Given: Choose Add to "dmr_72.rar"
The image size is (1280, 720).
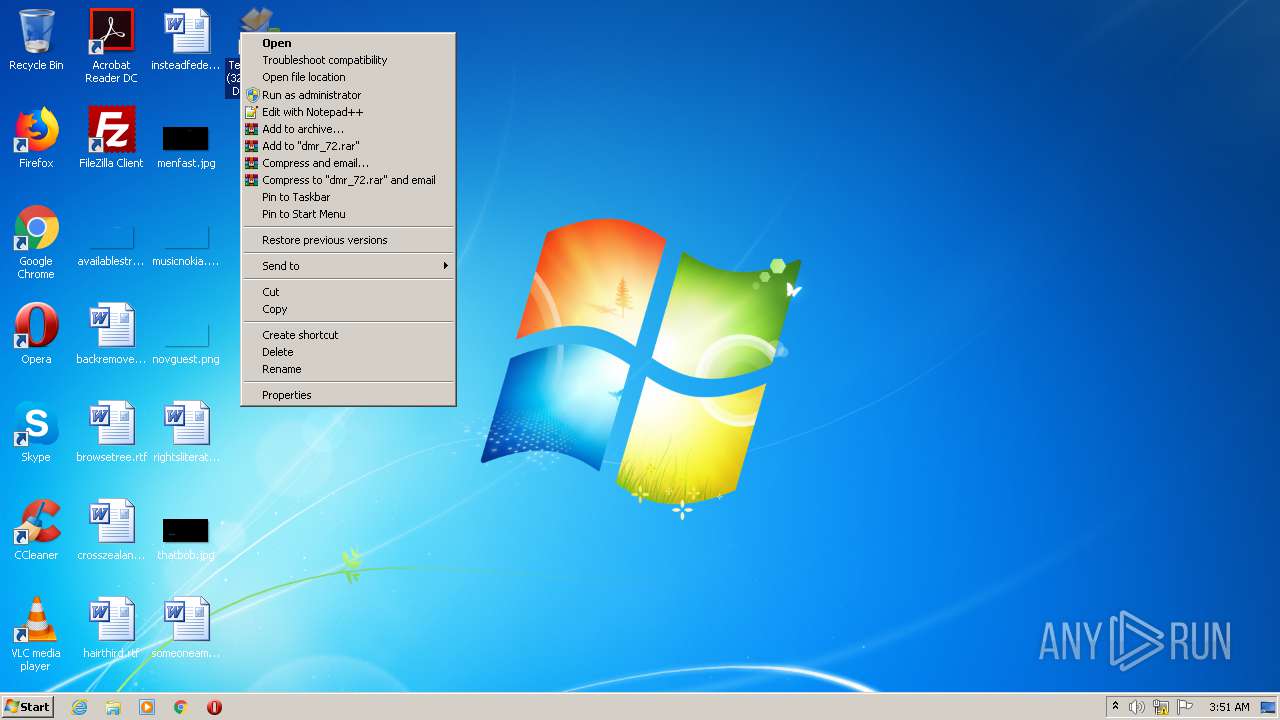Looking at the screenshot, I should point(349,146).
